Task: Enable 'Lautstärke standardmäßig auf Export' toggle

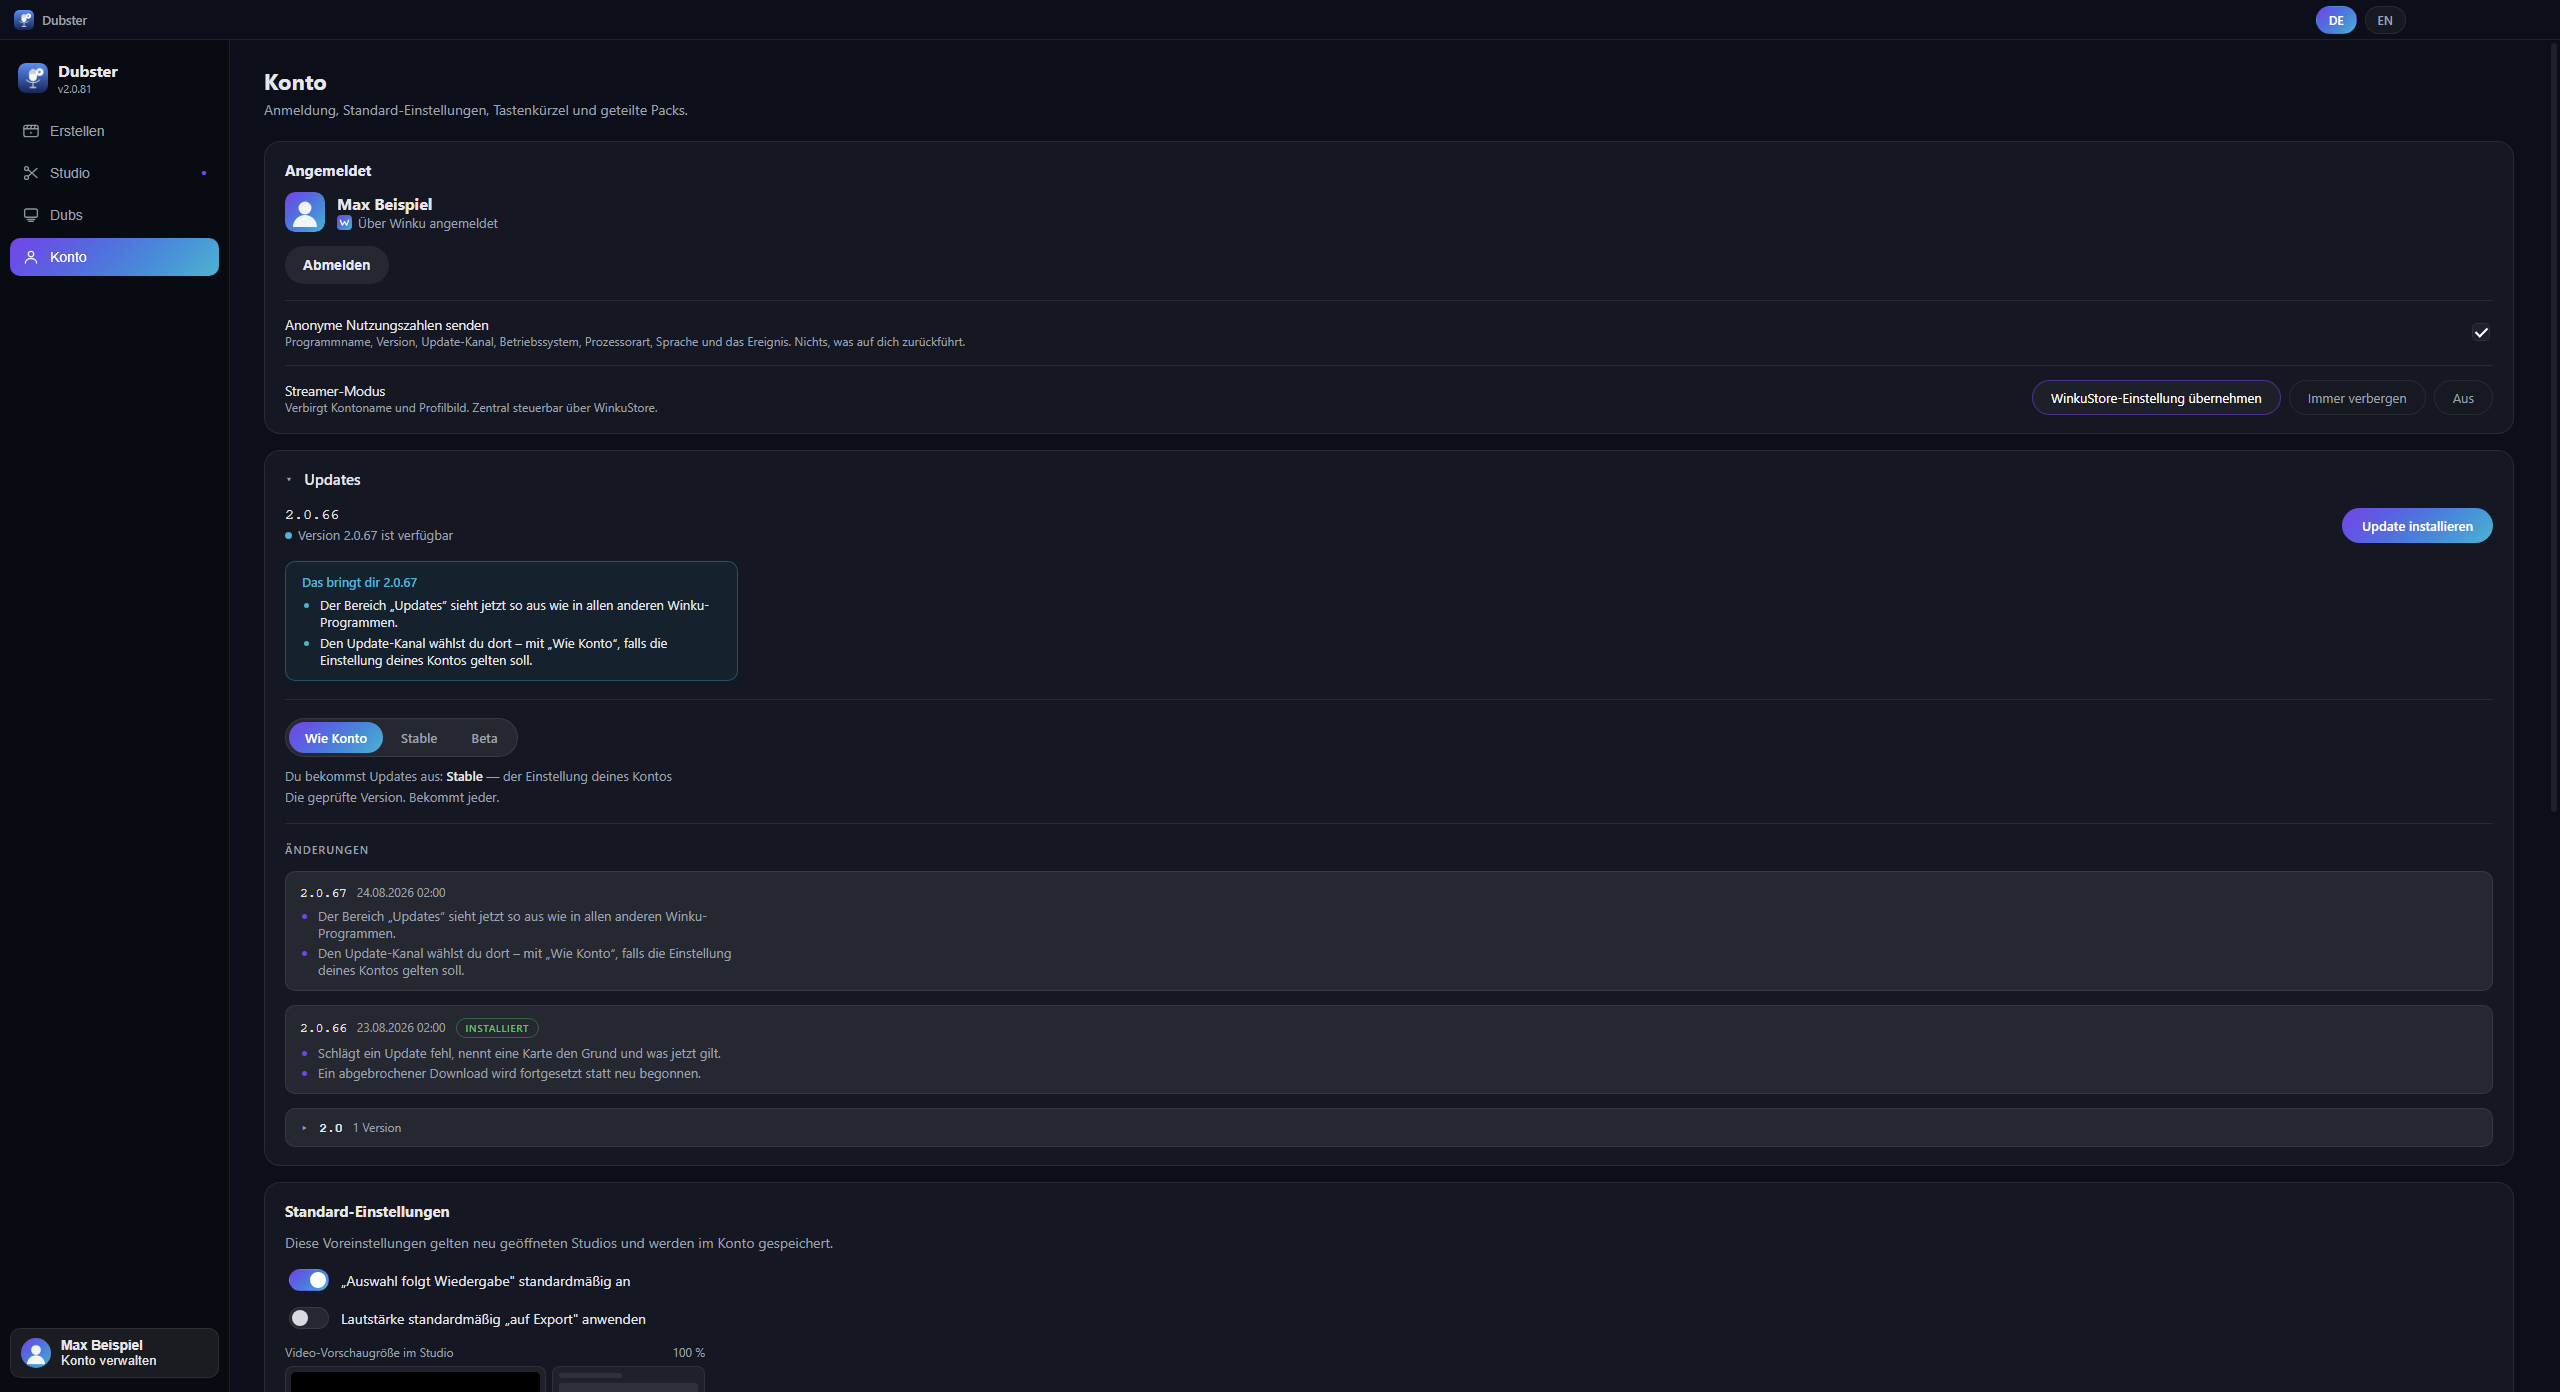Action: tap(309, 1318)
